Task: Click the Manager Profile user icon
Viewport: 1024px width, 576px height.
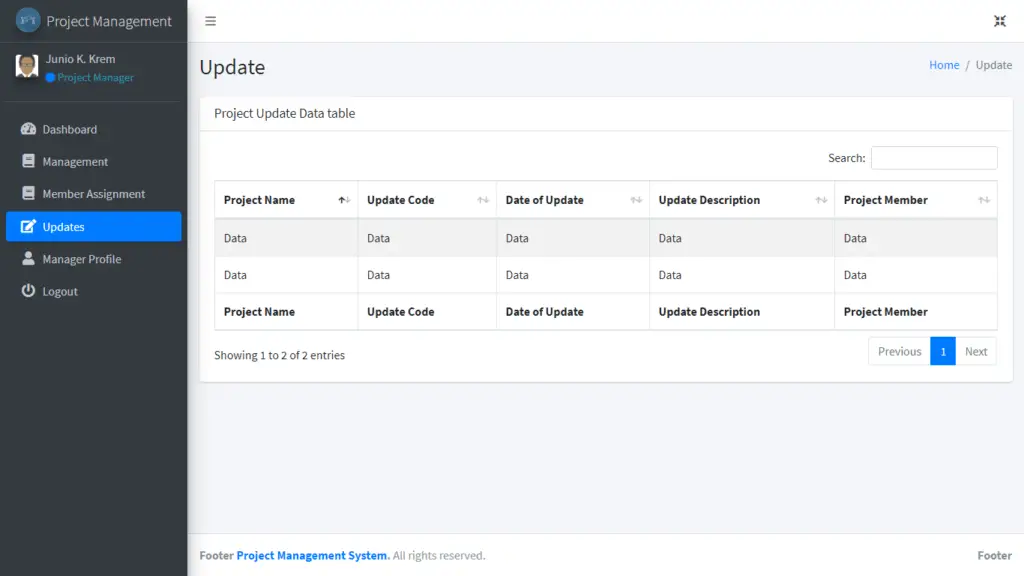Action: [x=28, y=259]
